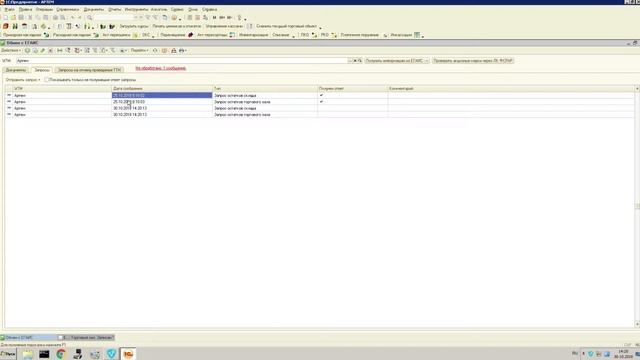Open the Справочники menu
Image resolution: width=640 pixels, height=360 pixels.
[68, 9]
